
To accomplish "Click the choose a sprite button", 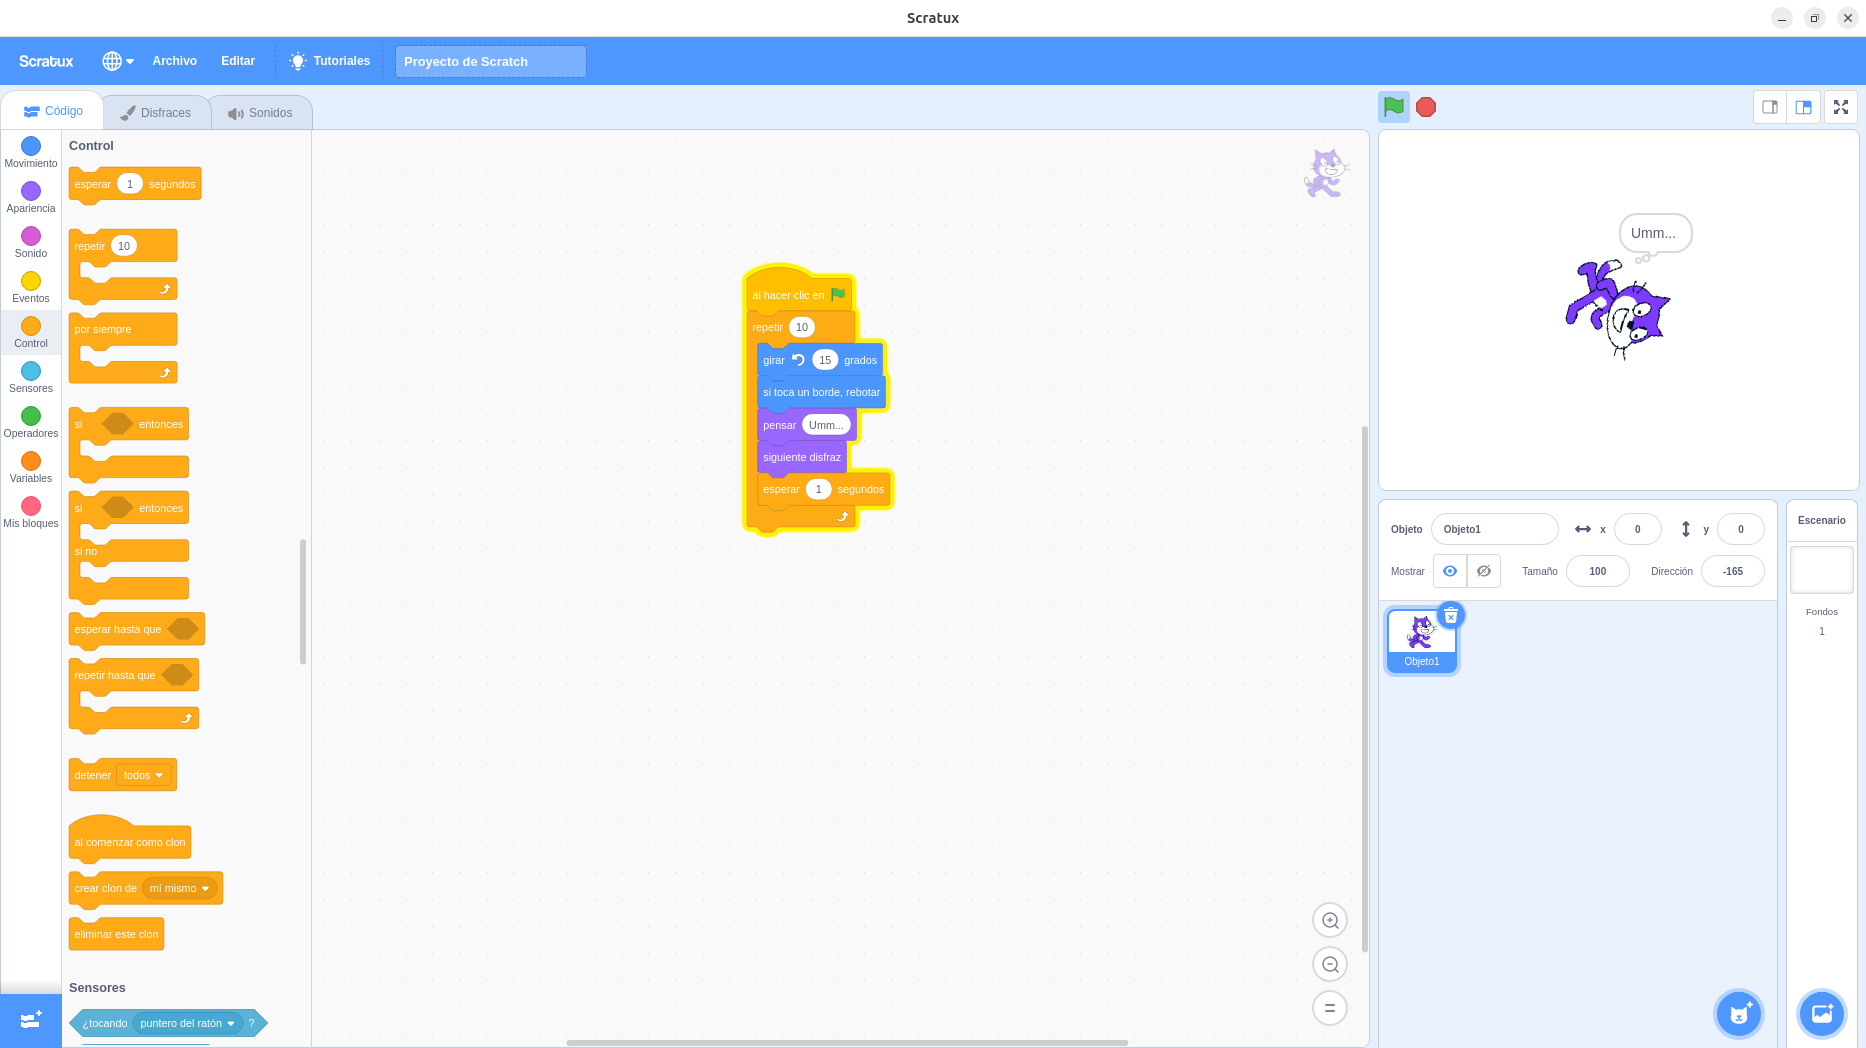I will click(1739, 1014).
